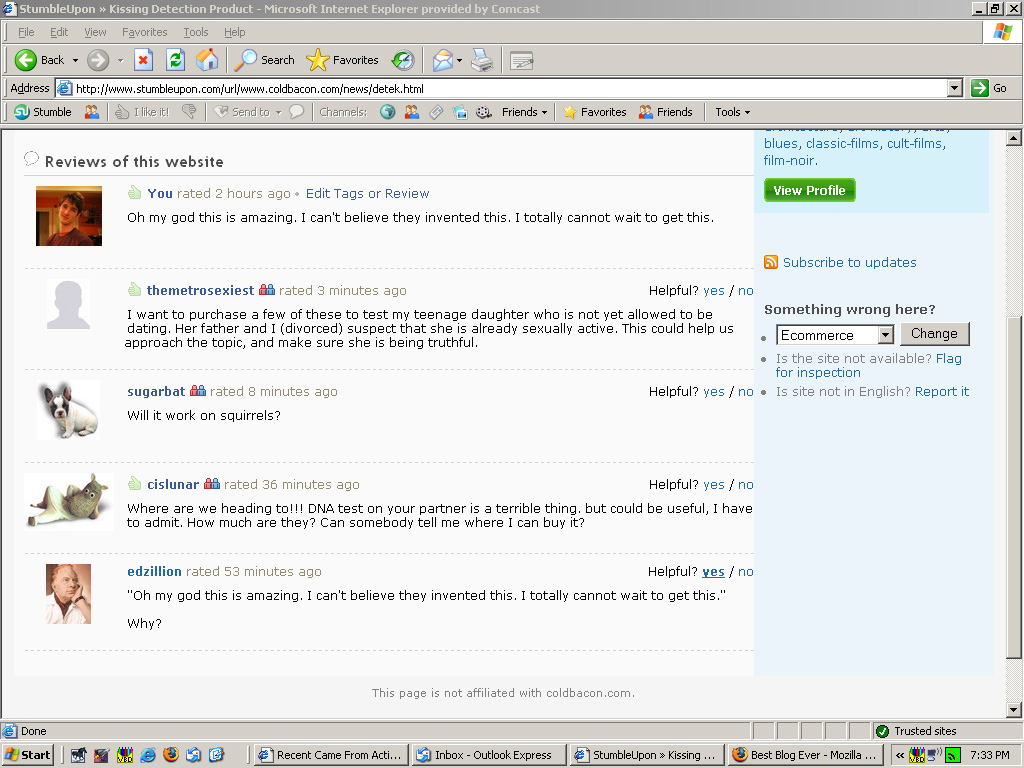Switch to Recent Came From Activity window
Image resolution: width=1024 pixels, height=768 pixels.
332,755
